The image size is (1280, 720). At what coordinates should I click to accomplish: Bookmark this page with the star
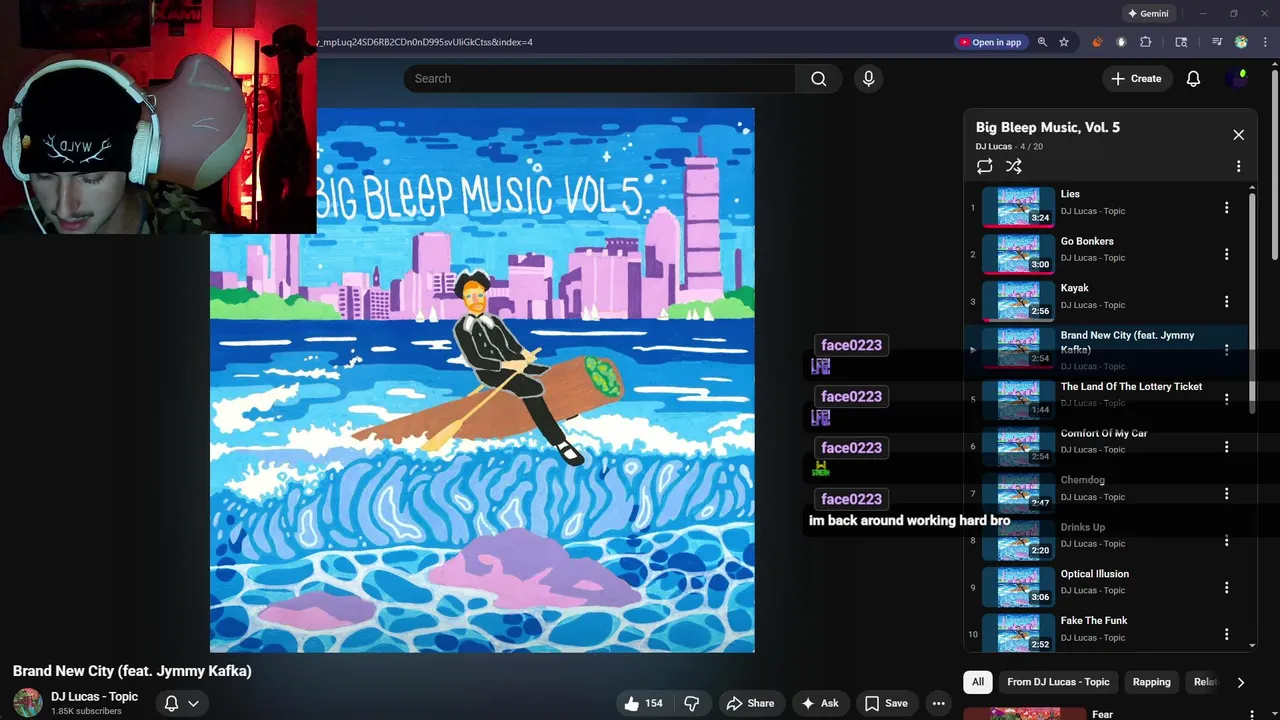tap(1064, 42)
